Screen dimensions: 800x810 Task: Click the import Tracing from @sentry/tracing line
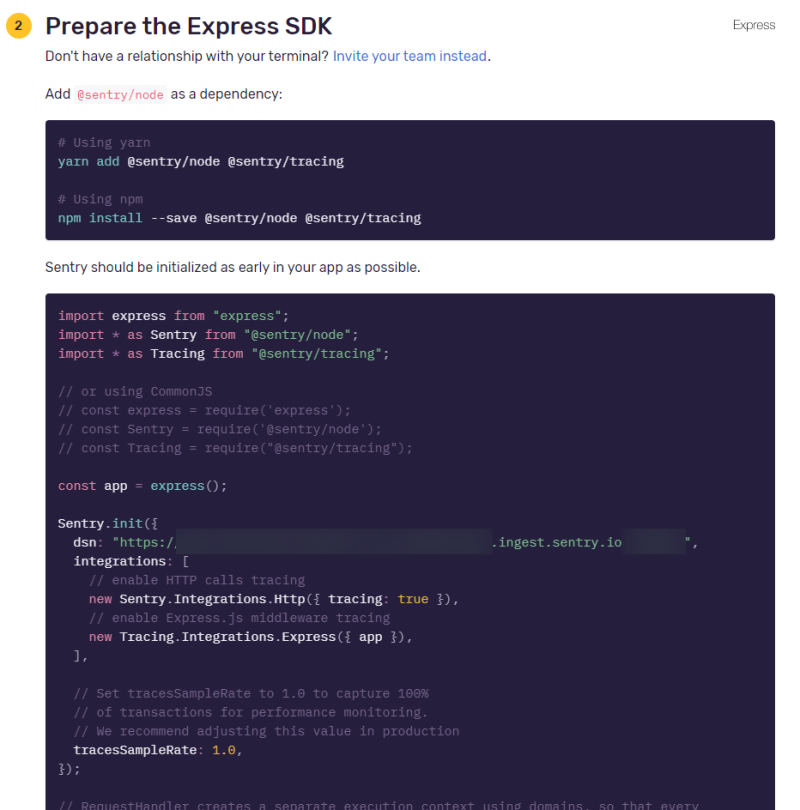click(x=223, y=354)
